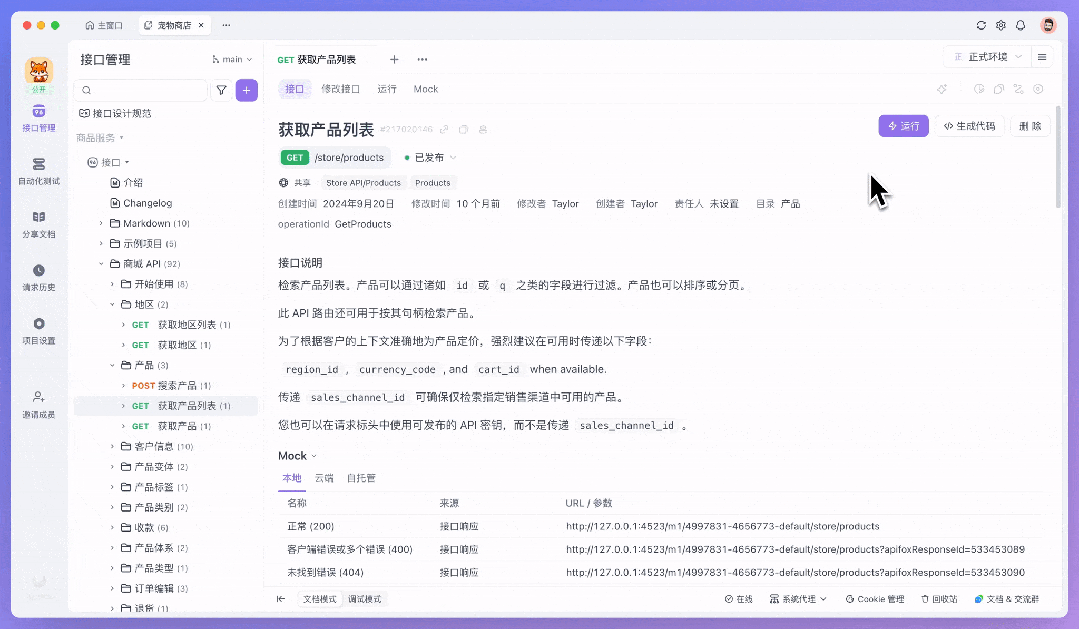Click the refresh icon in the title bar
This screenshot has width=1079, height=629.
(x=980, y=25)
